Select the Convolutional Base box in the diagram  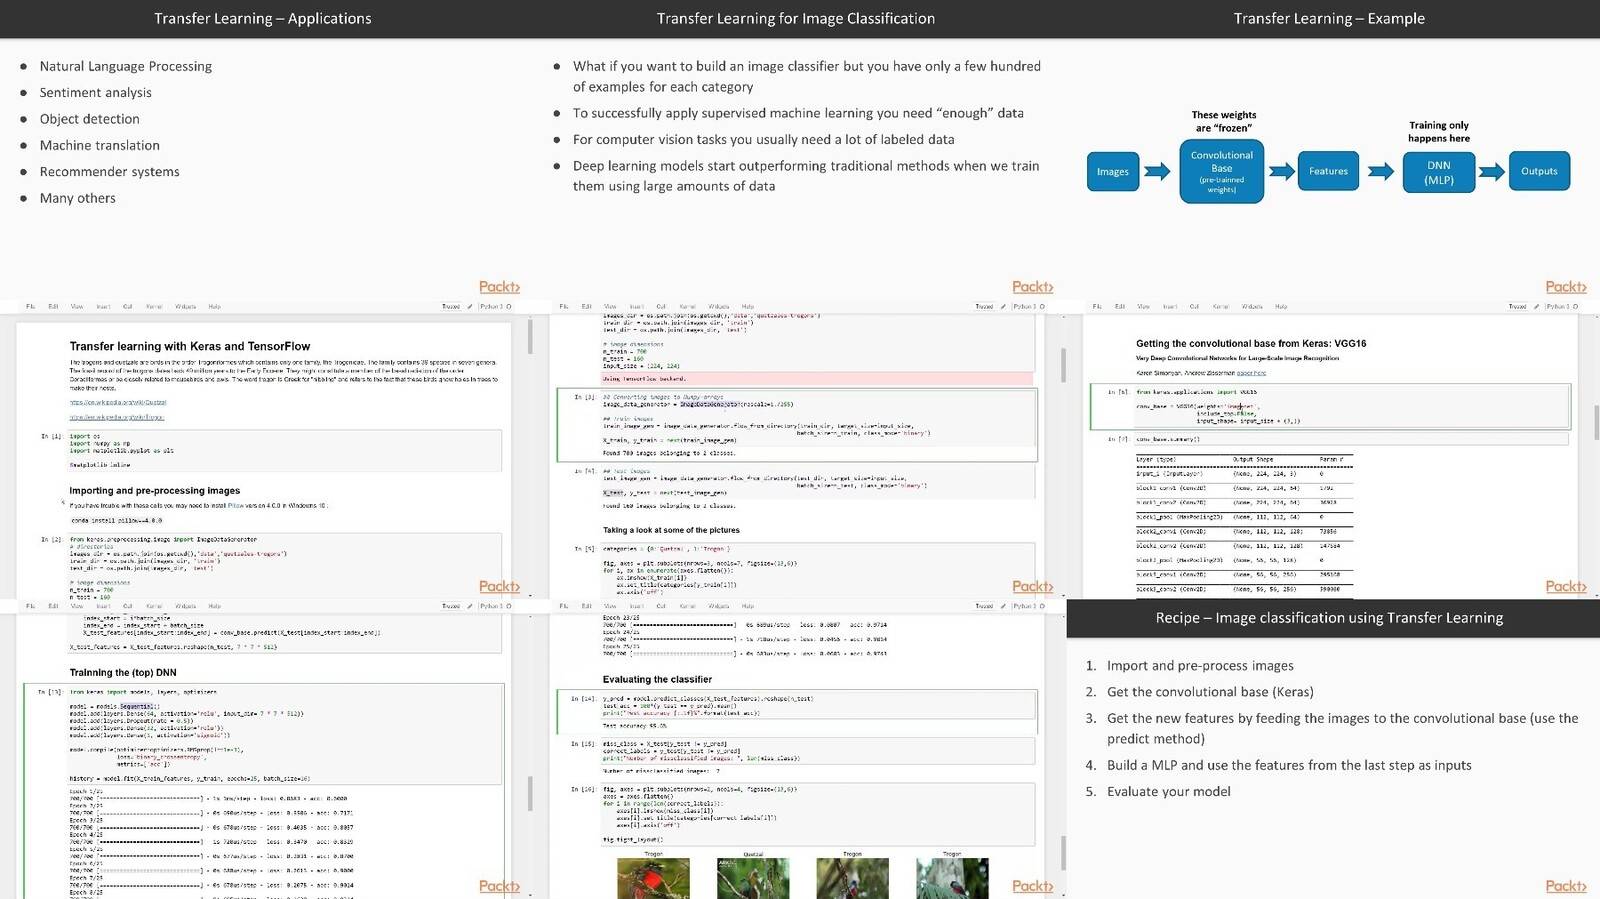coord(1221,171)
